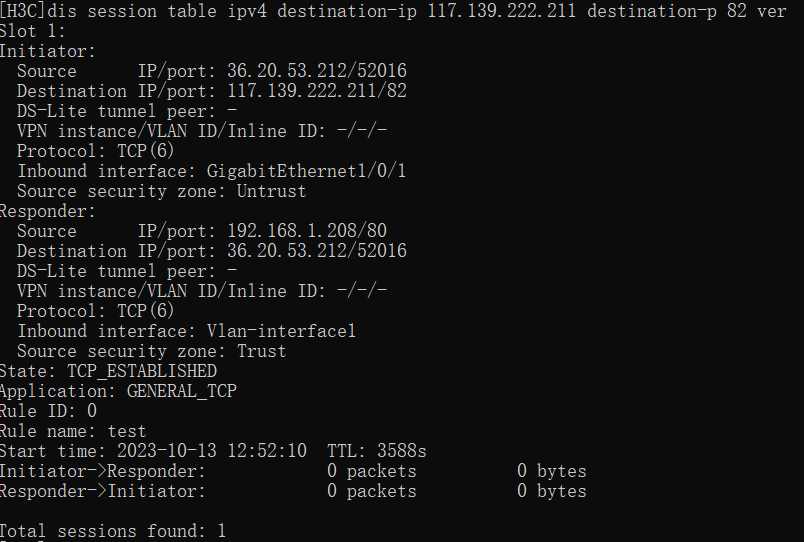This screenshot has width=804, height=542.
Task: Click the Vlan-interface1 inbound interface text
Action: (281, 331)
